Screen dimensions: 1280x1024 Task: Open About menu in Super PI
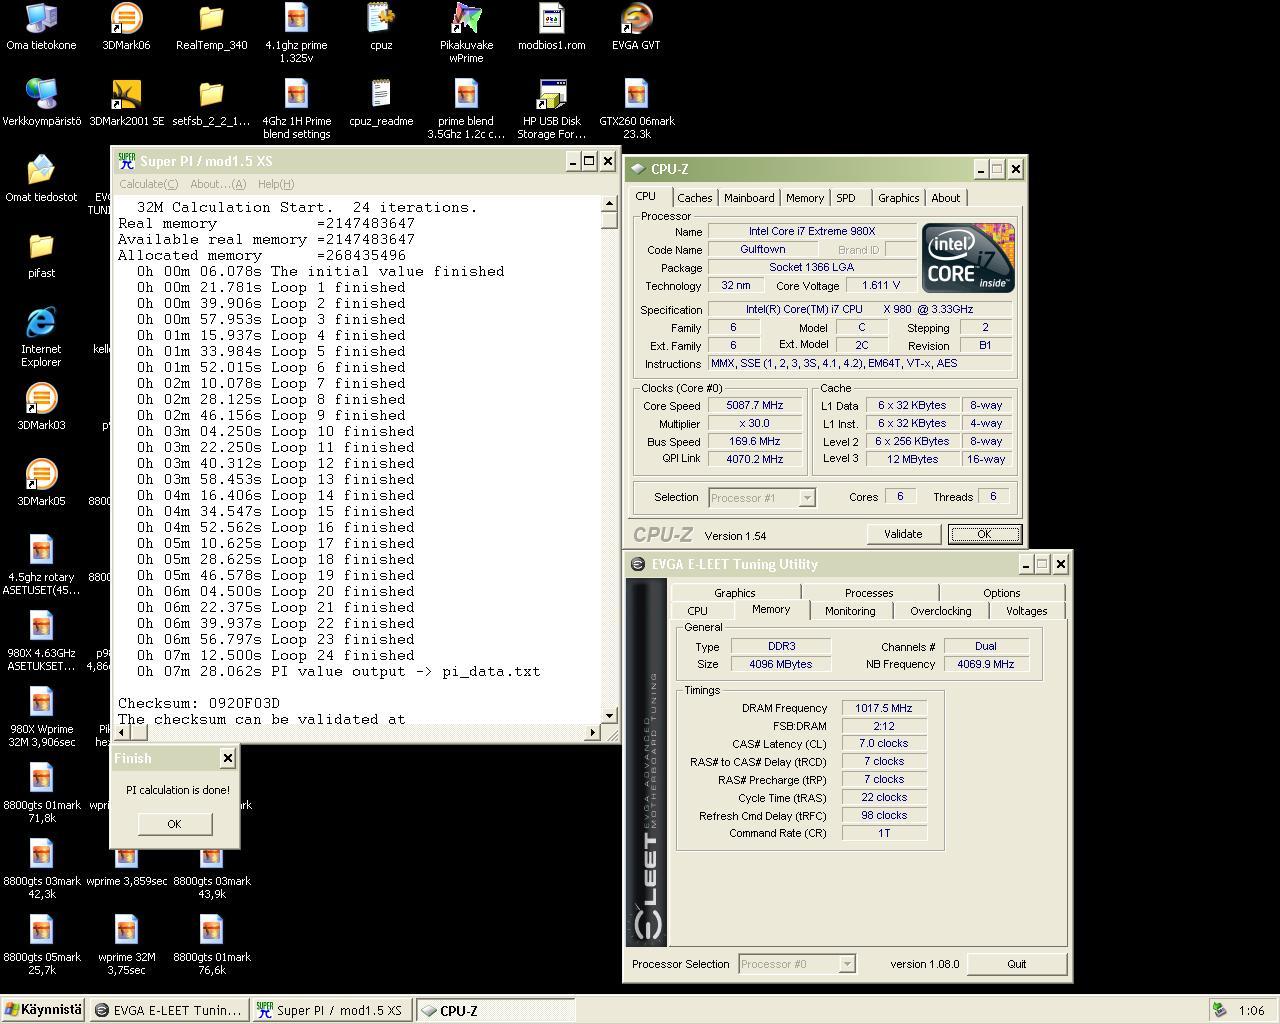(x=217, y=184)
